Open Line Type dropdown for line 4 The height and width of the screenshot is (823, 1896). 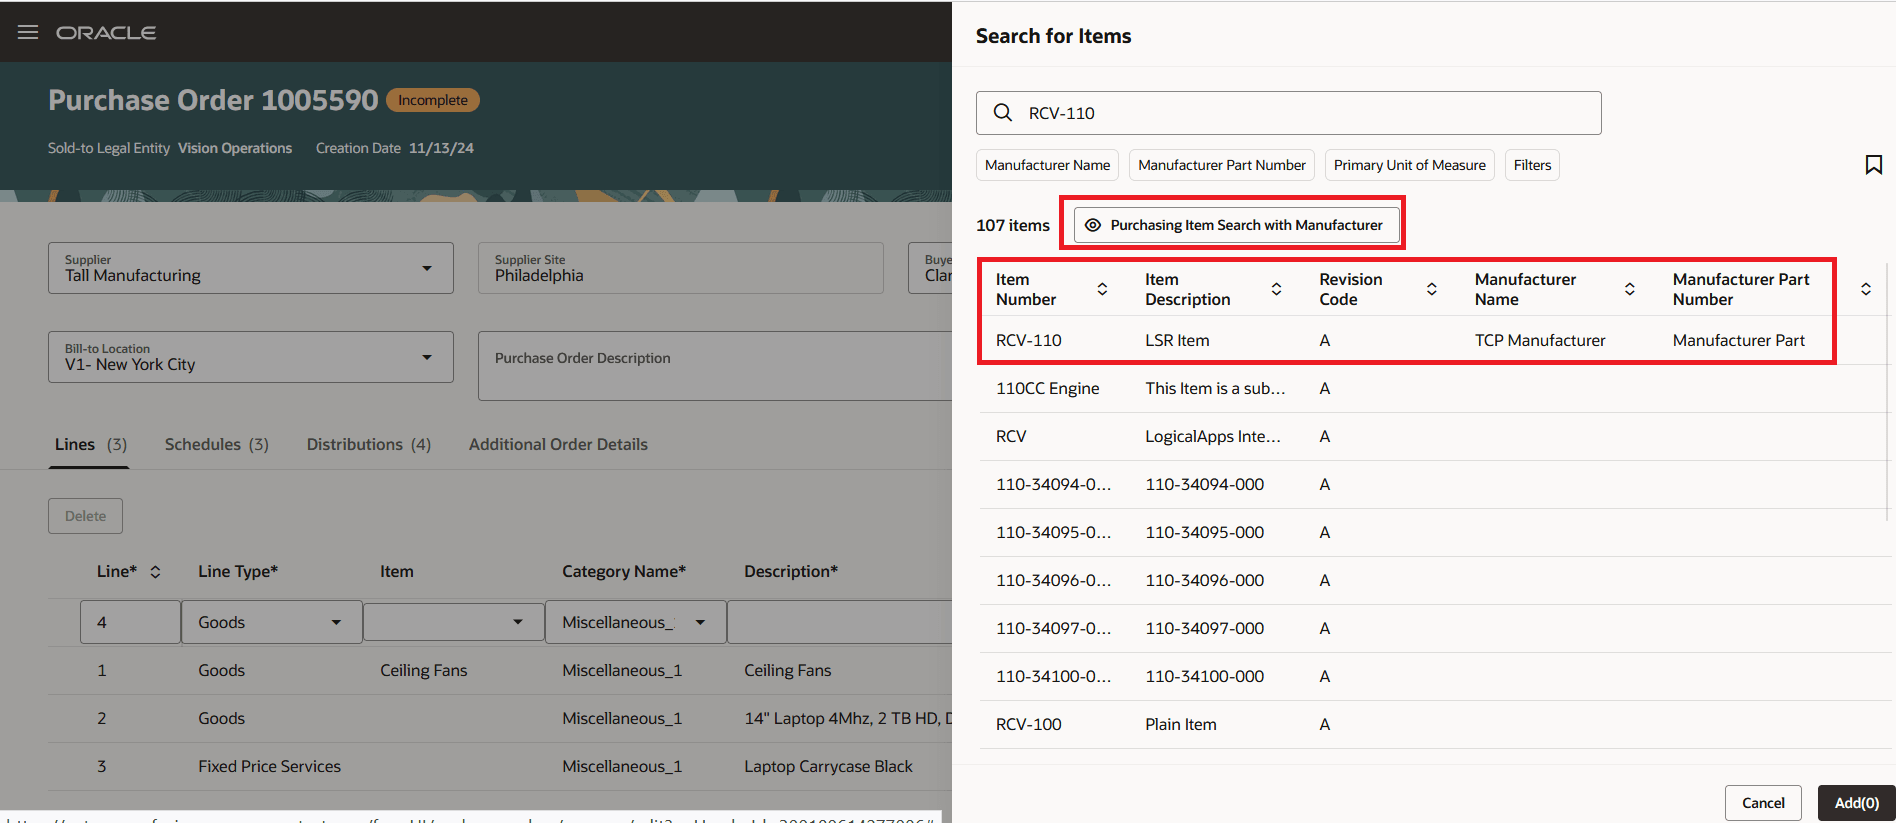tap(336, 622)
